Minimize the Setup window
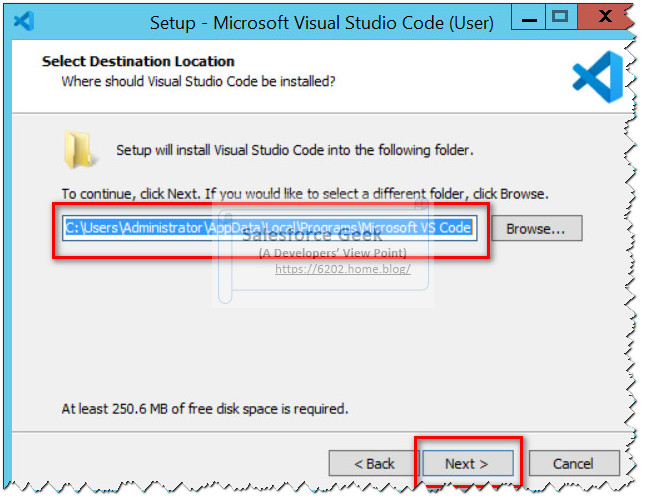Screen dimensions: 646x502 tap(526, 19)
